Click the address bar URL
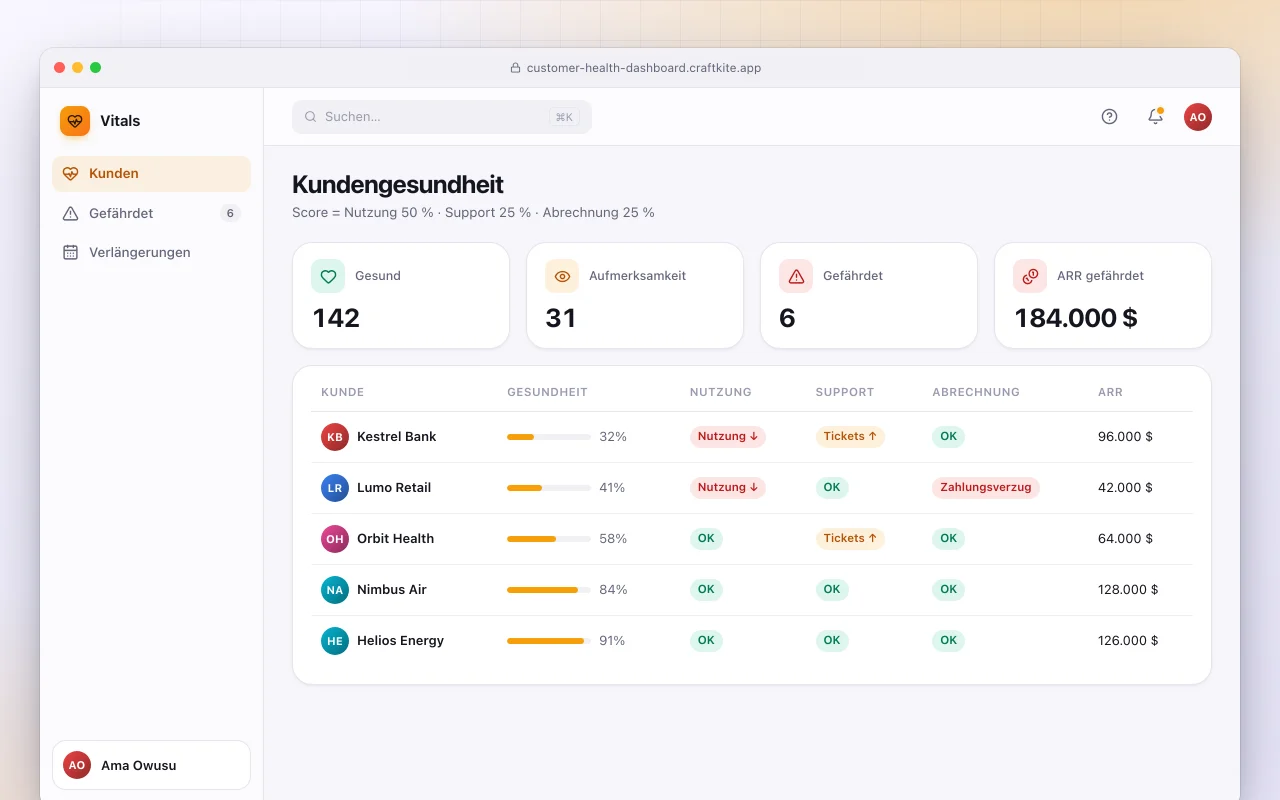The width and height of the screenshot is (1280, 800). point(644,68)
